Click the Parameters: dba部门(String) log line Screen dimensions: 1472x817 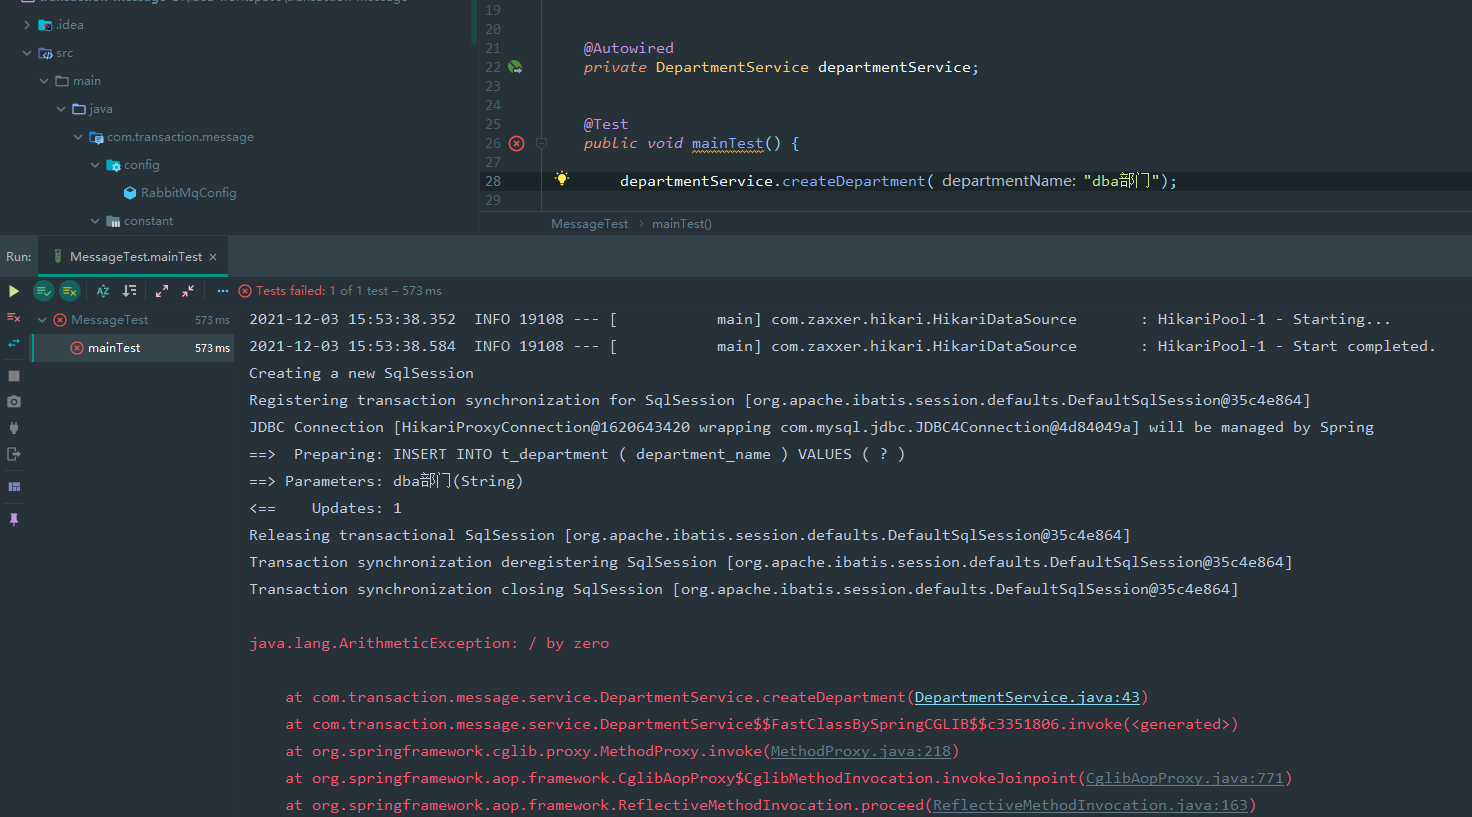point(386,481)
